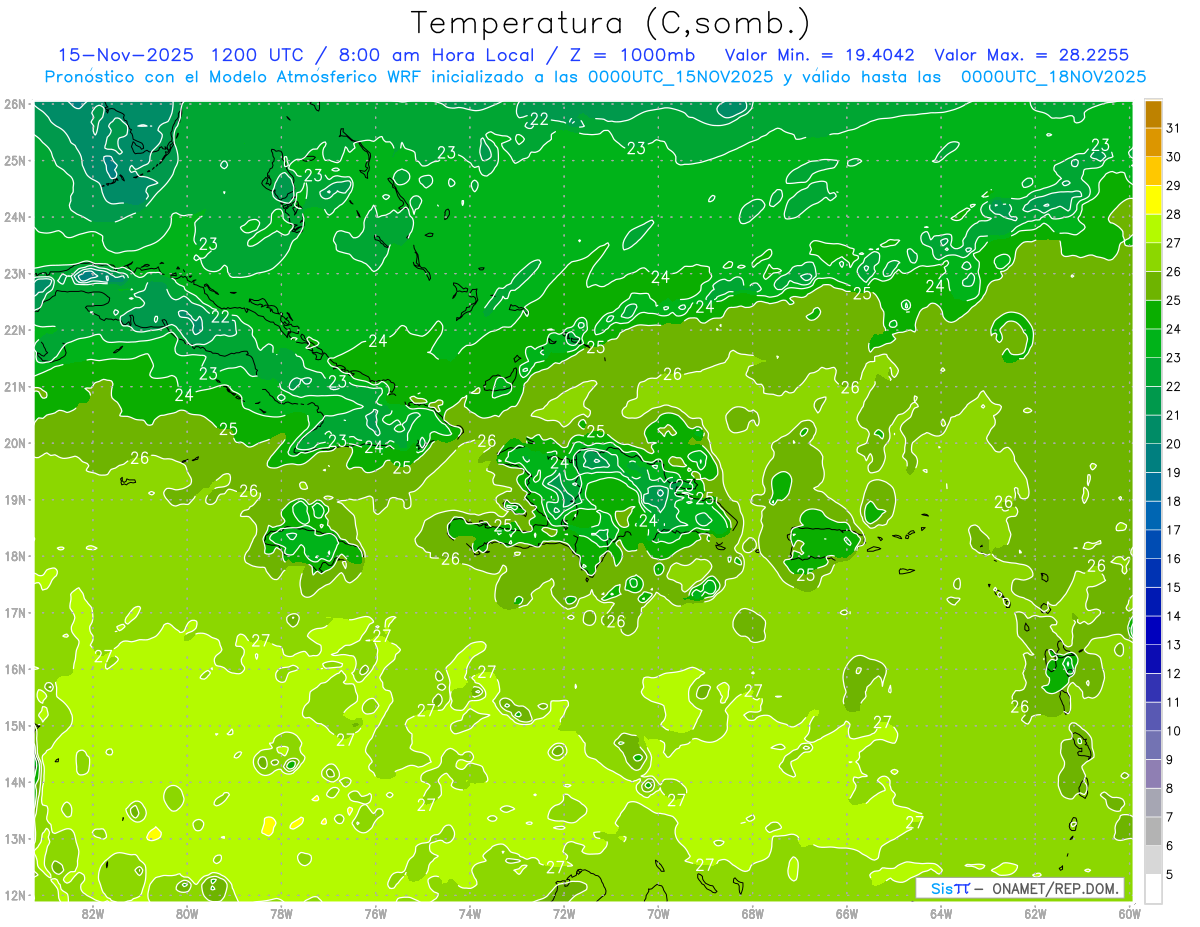Click the 78W longitude axis label
1200x927 pixels.
click(x=281, y=913)
